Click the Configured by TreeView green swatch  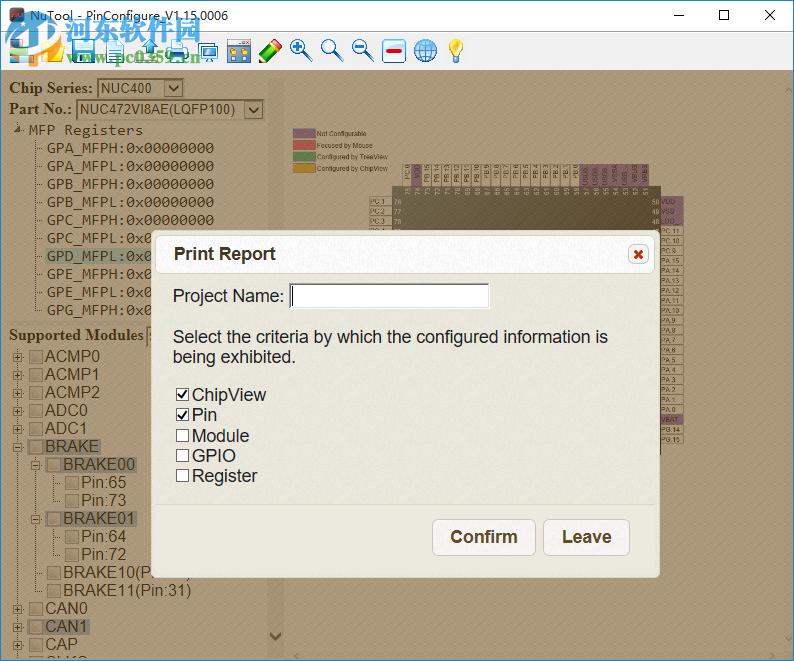pos(304,157)
